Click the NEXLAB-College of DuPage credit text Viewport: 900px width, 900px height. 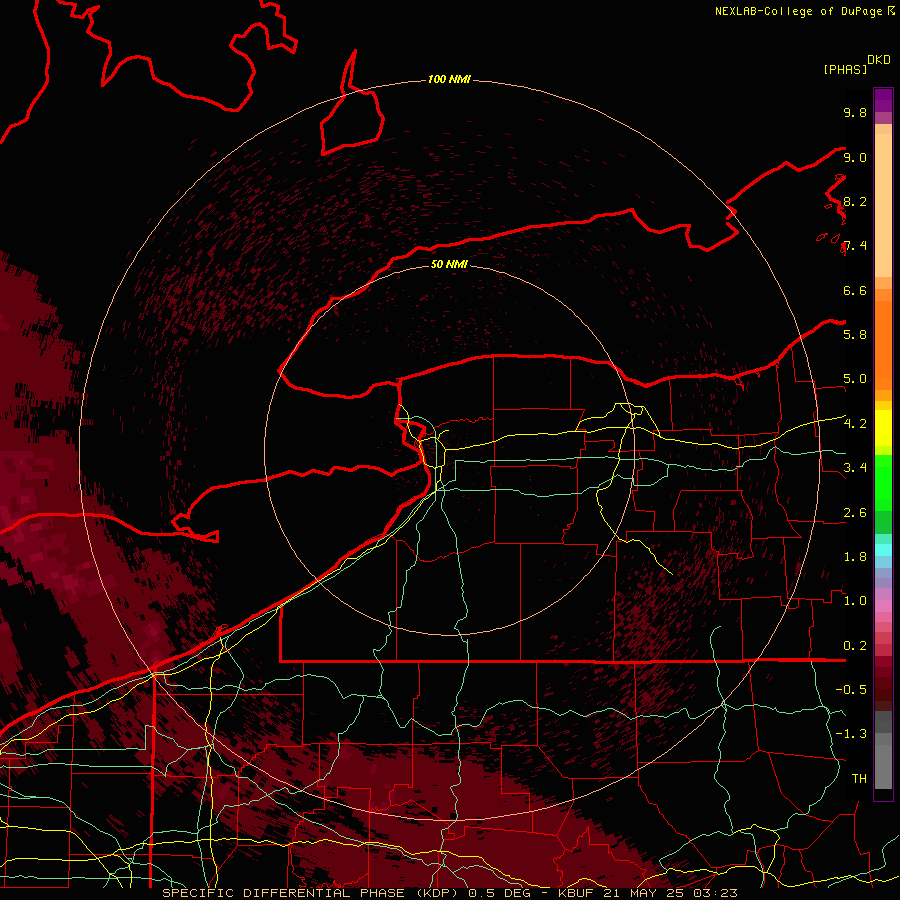(x=800, y=11)
